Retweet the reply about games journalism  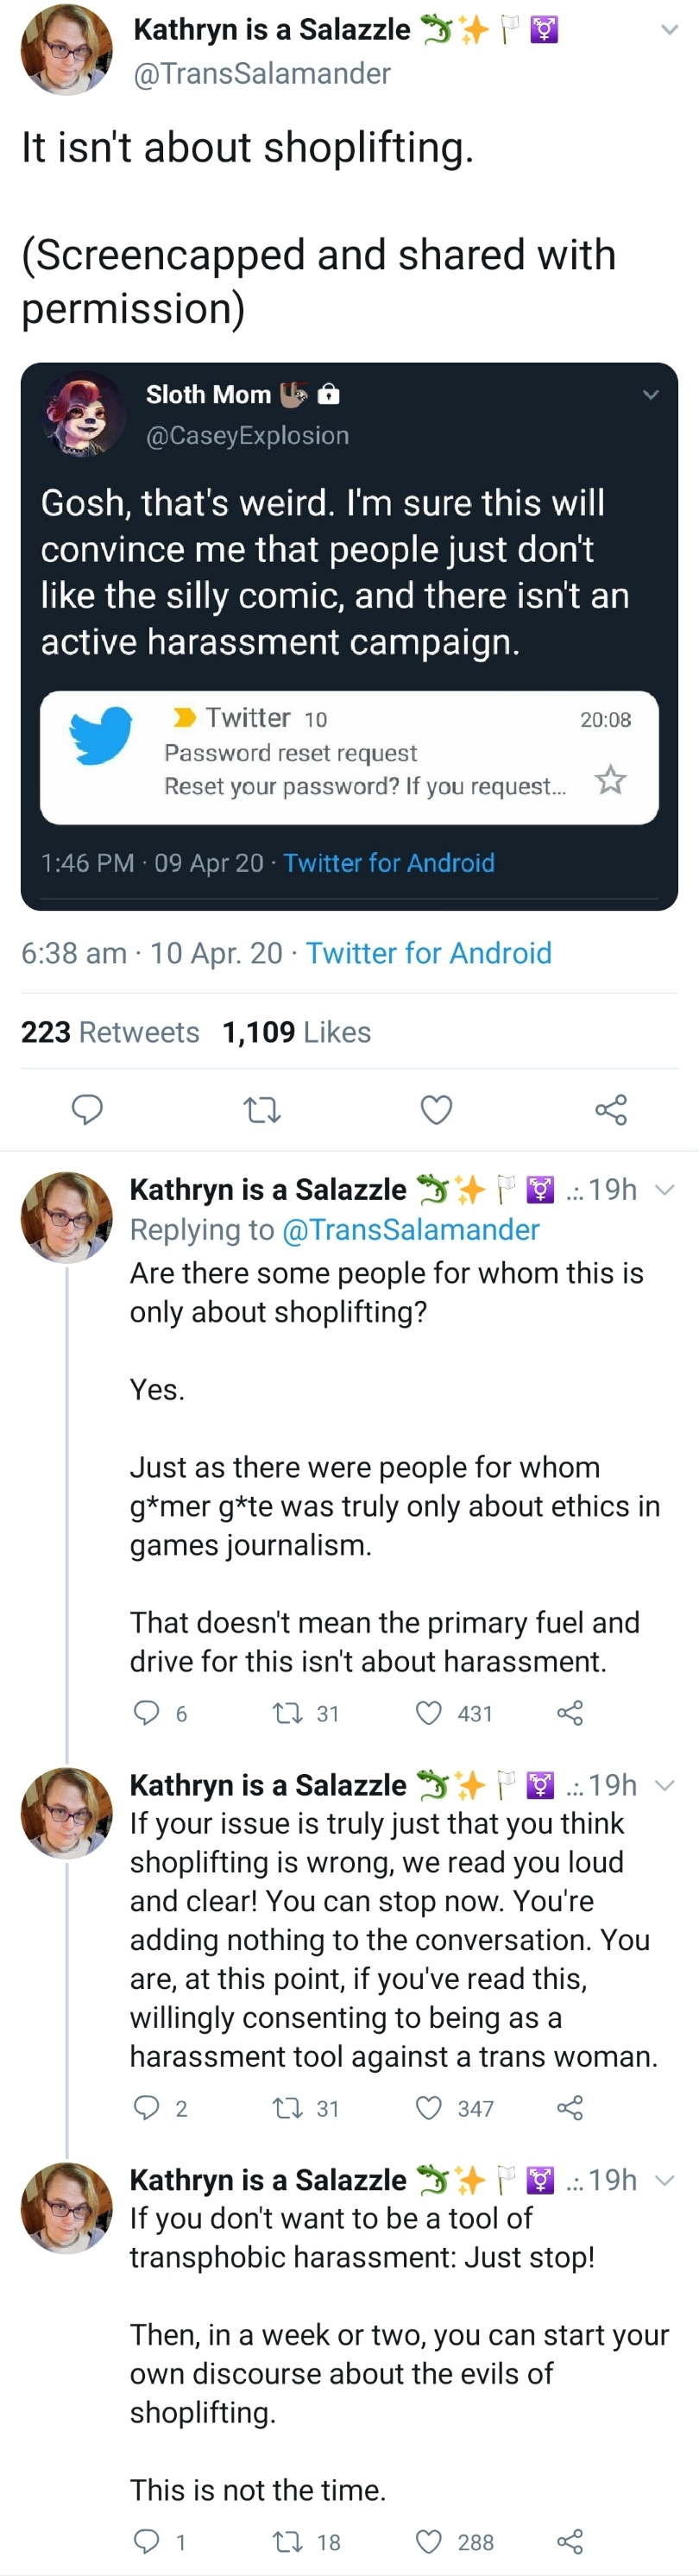click(x=288, y=1713)
